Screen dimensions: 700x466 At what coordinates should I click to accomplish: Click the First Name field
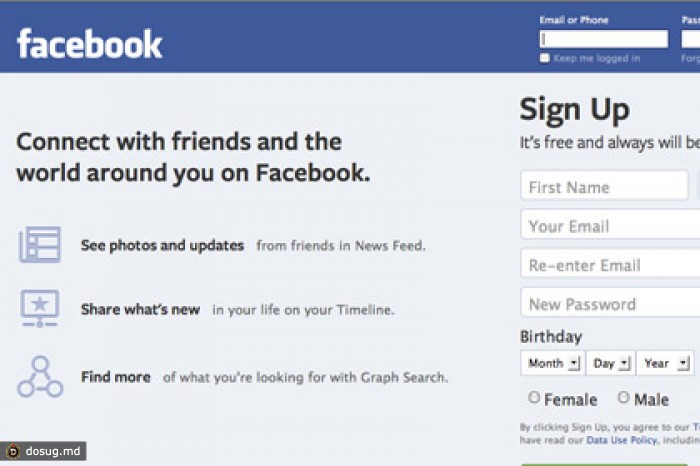604,187
